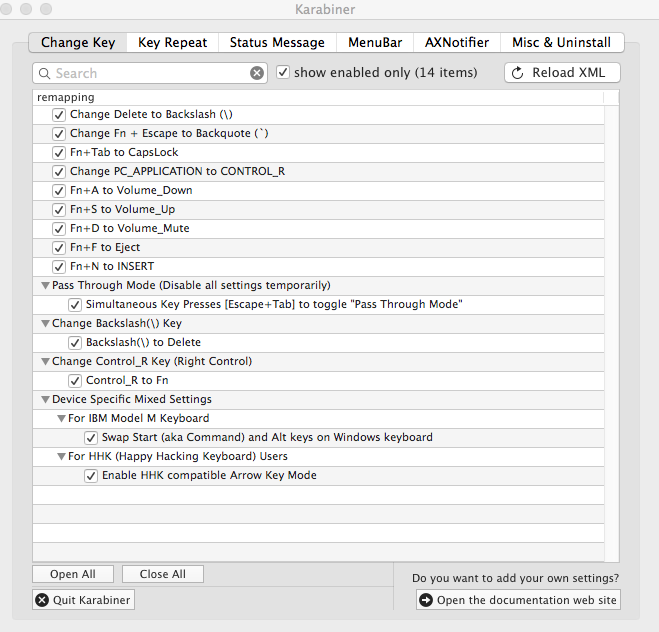The image size is (659, 632).
Task: Click the magnifying glass search icon
Action: click(x=44, y=73)
